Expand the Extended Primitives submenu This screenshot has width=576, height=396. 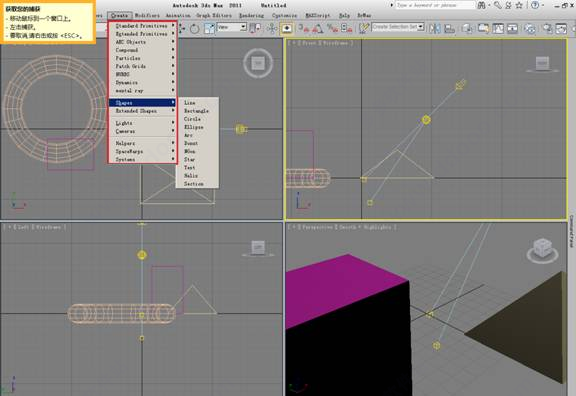coord(143,34)
